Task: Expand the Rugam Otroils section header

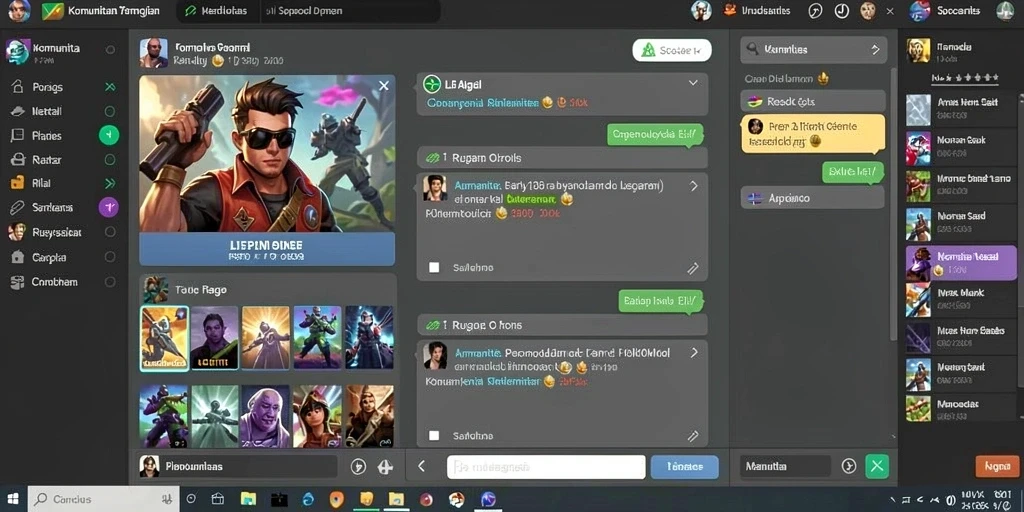Action: coord(562,157)
